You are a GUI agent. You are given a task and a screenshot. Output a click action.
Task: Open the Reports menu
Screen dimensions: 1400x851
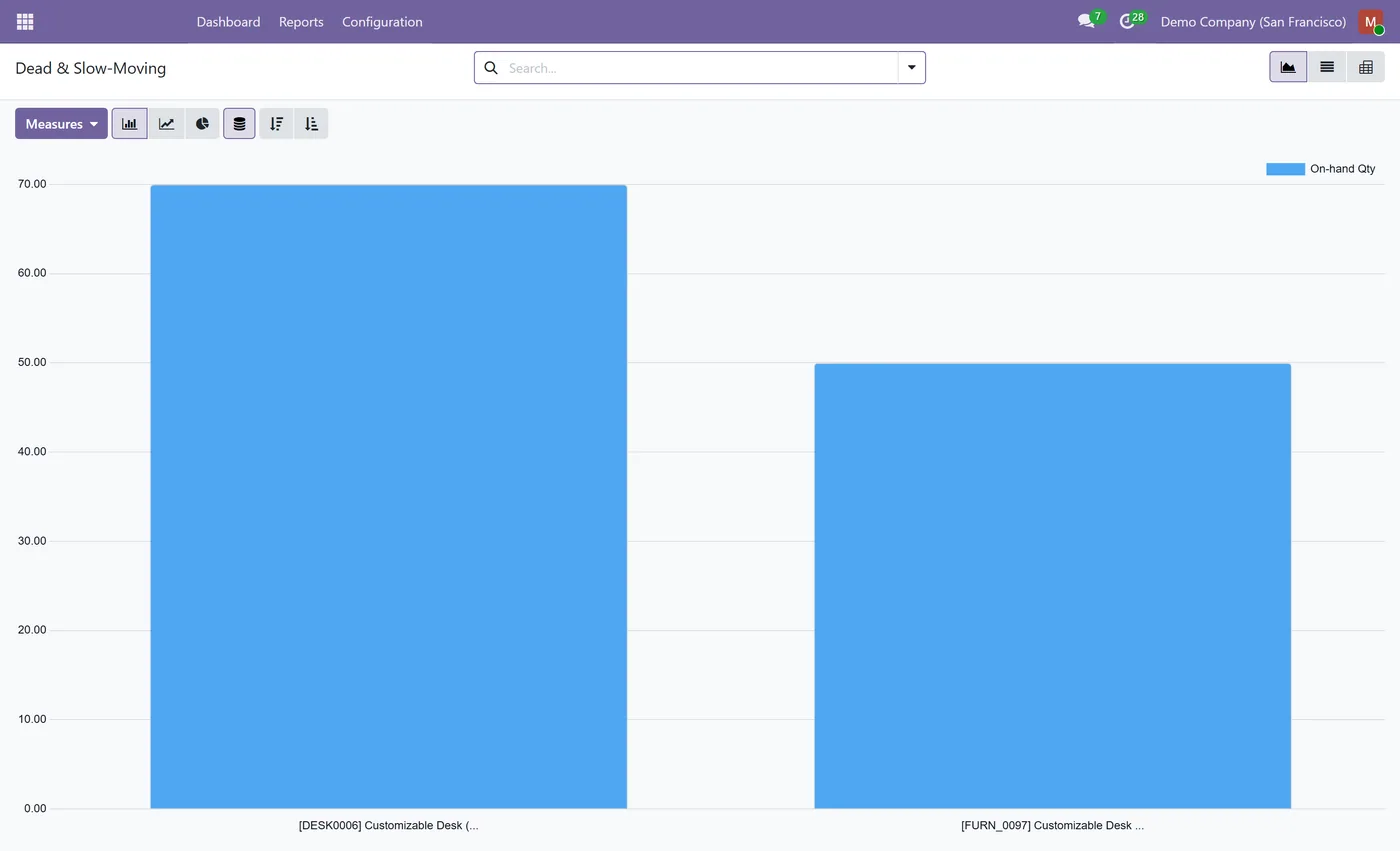tap(301, 21)
